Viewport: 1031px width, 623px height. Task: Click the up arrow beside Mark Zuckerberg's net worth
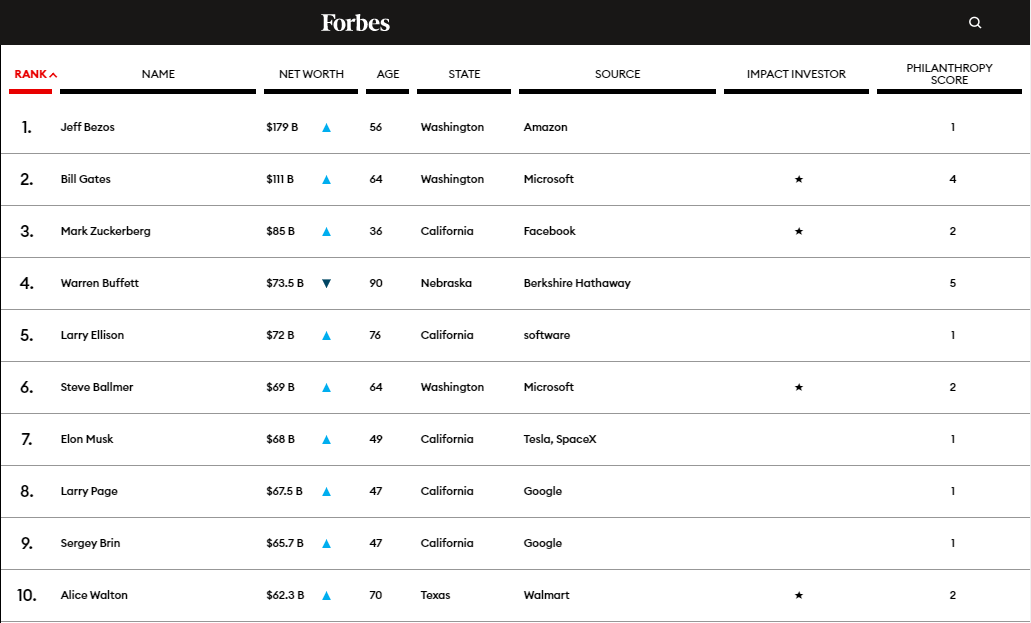[326, 232]
